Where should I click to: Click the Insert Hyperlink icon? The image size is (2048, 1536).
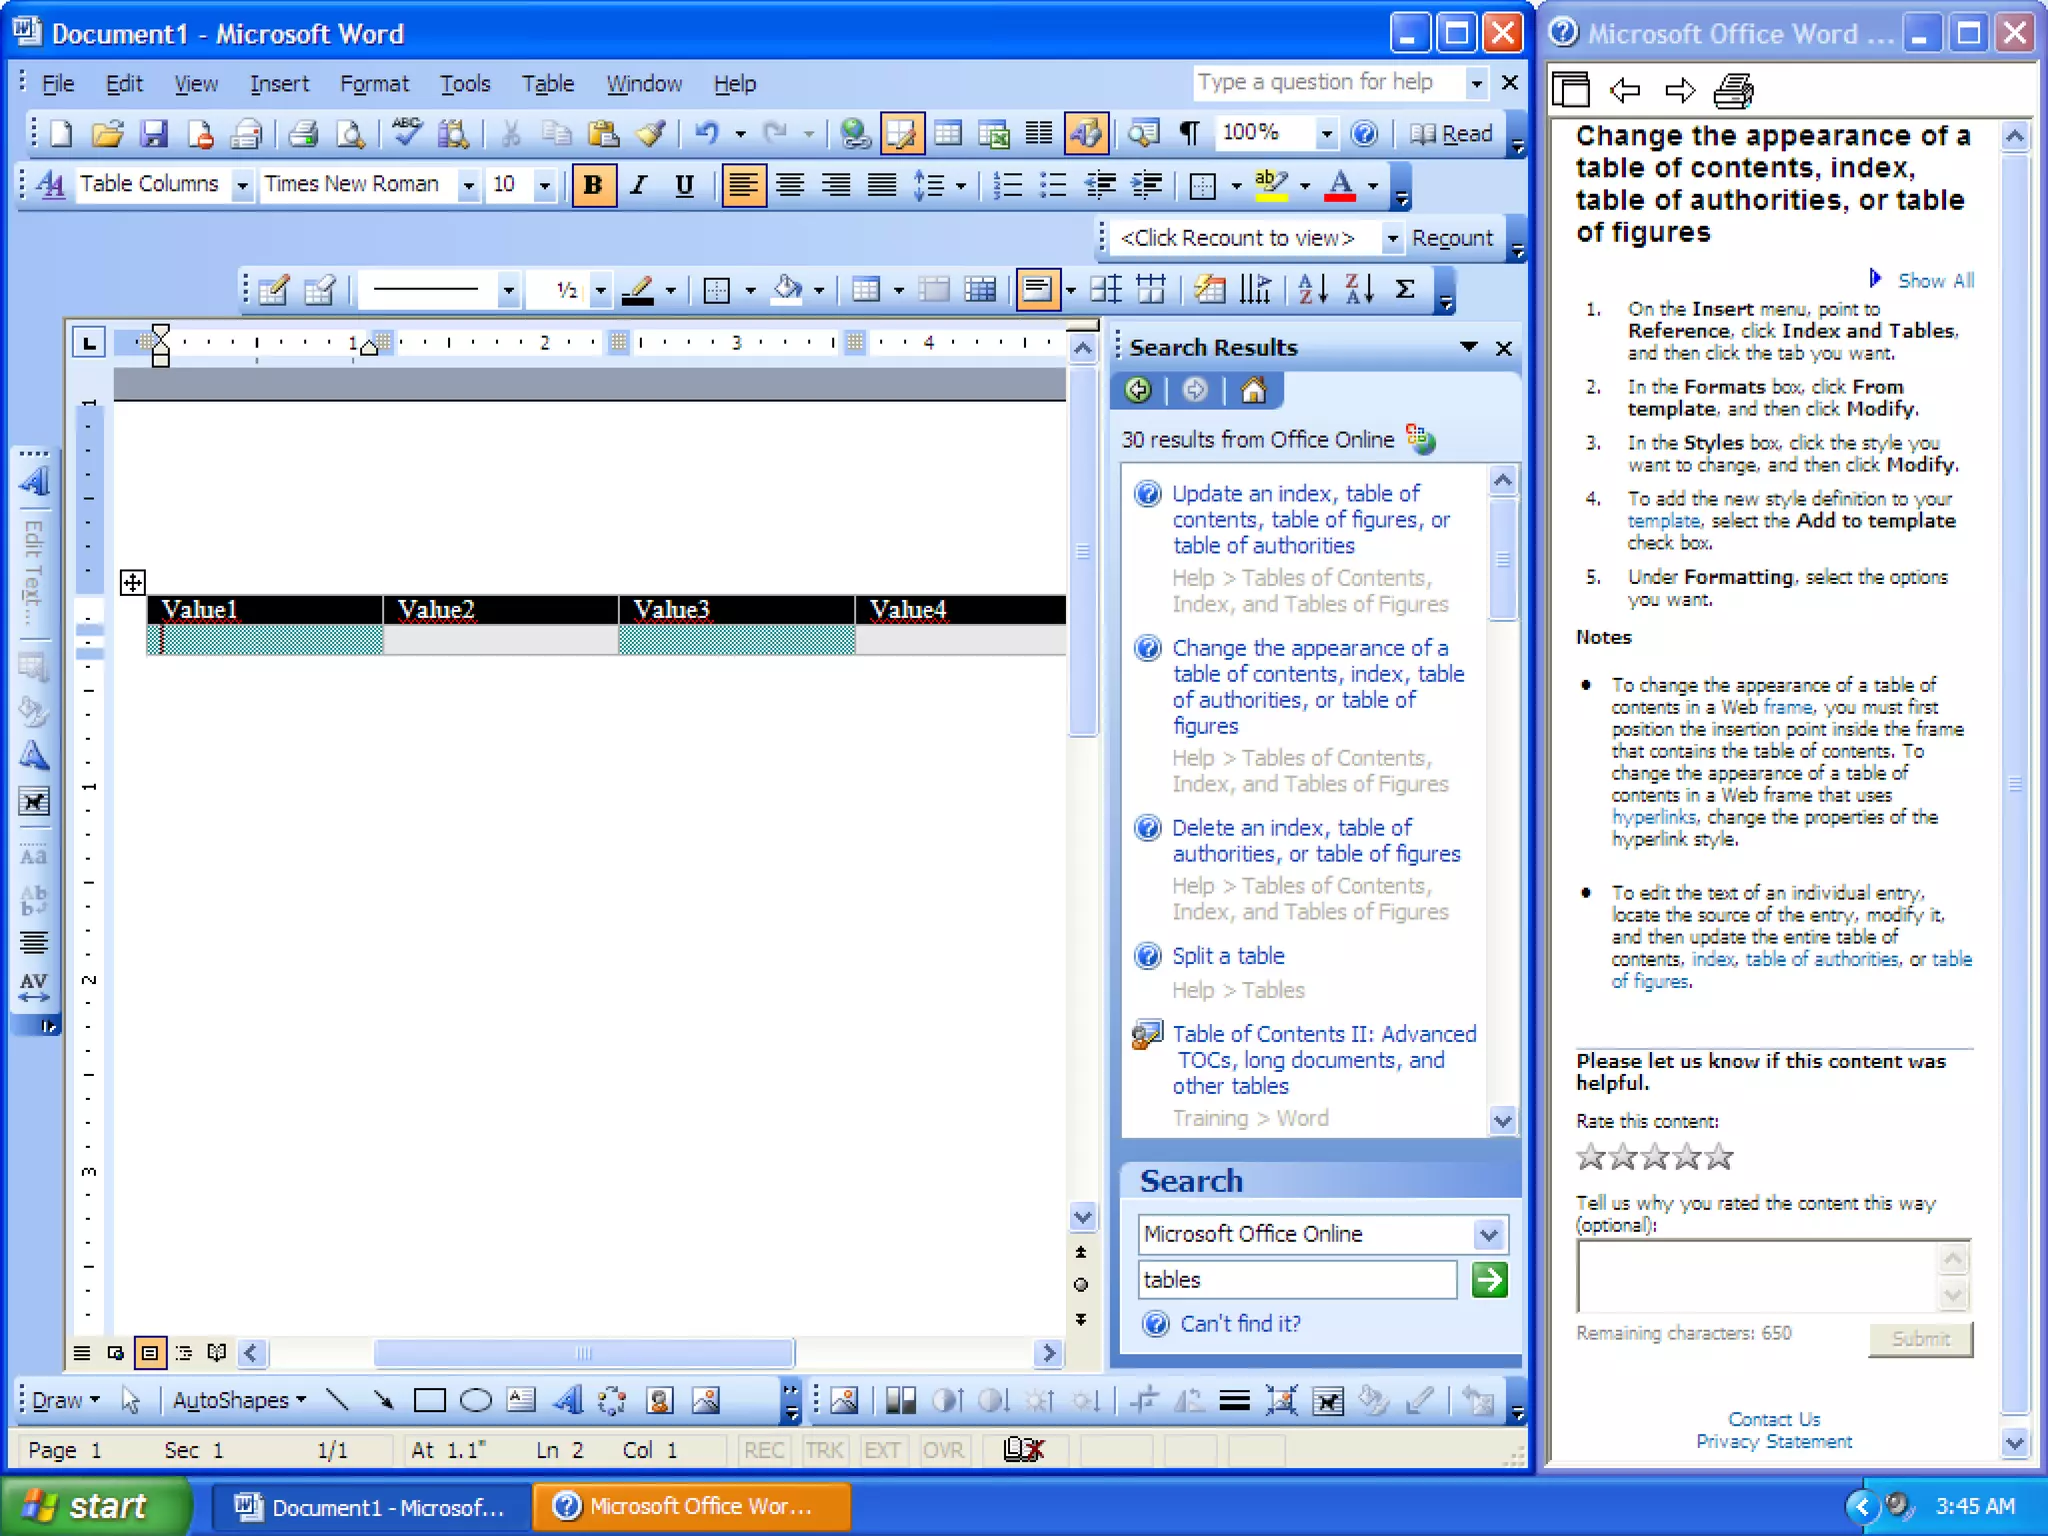(x=854, y=133)
